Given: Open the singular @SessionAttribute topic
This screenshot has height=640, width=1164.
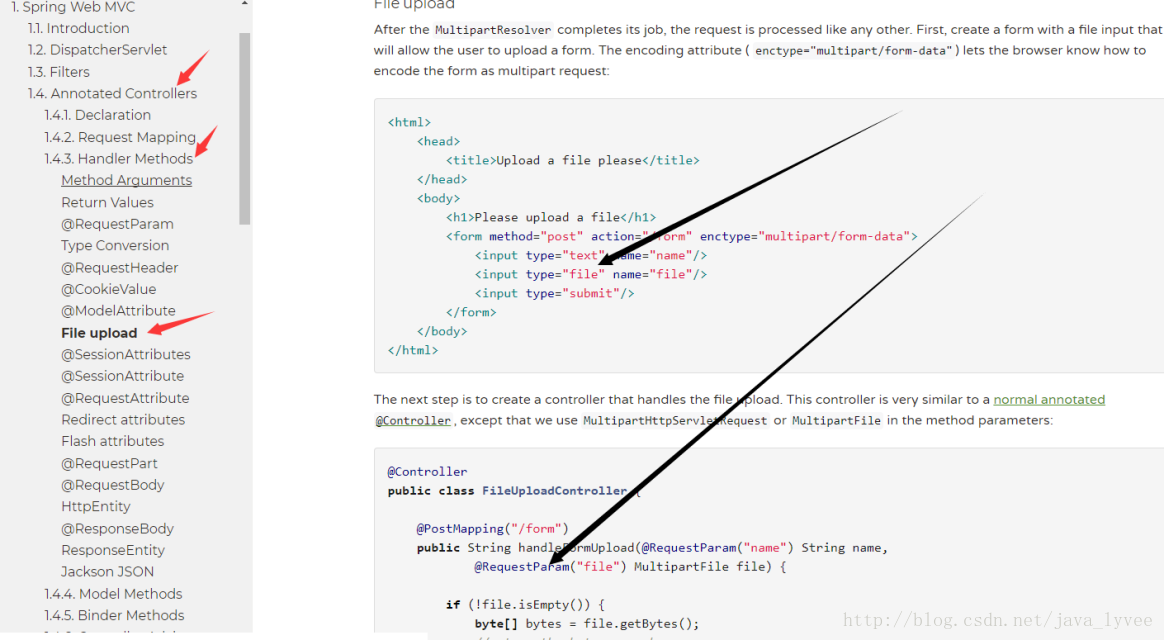Looking at the screenshot, I should (122, 376).
